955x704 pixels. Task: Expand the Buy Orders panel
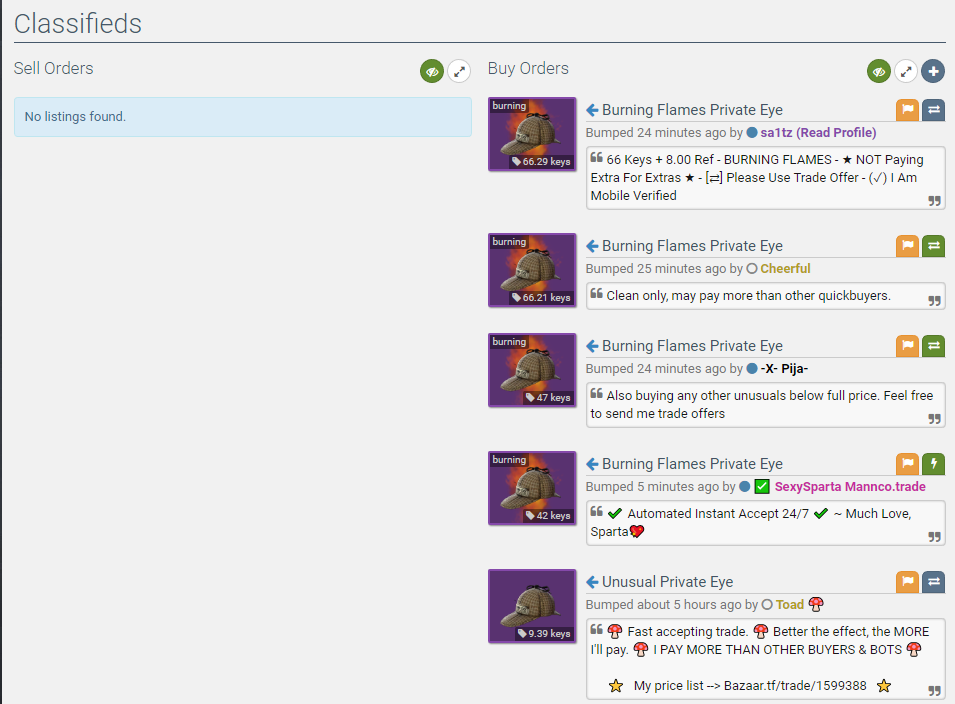pos(906,71)
